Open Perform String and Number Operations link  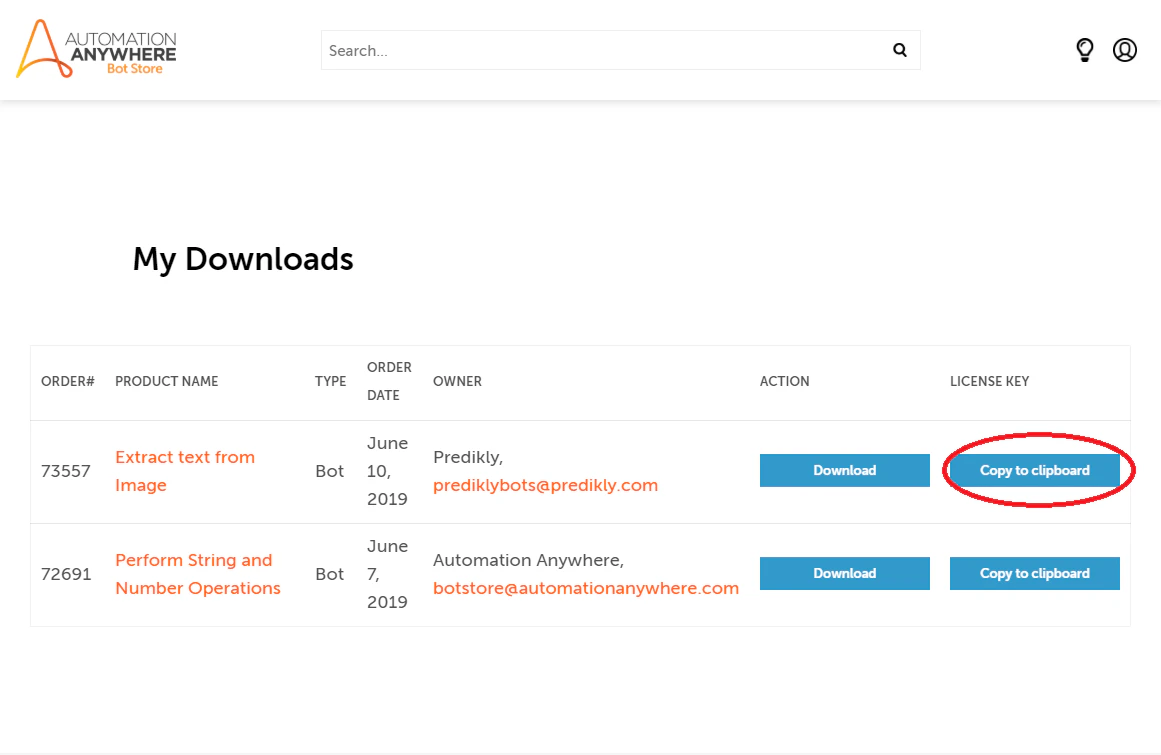click(198, 574)
